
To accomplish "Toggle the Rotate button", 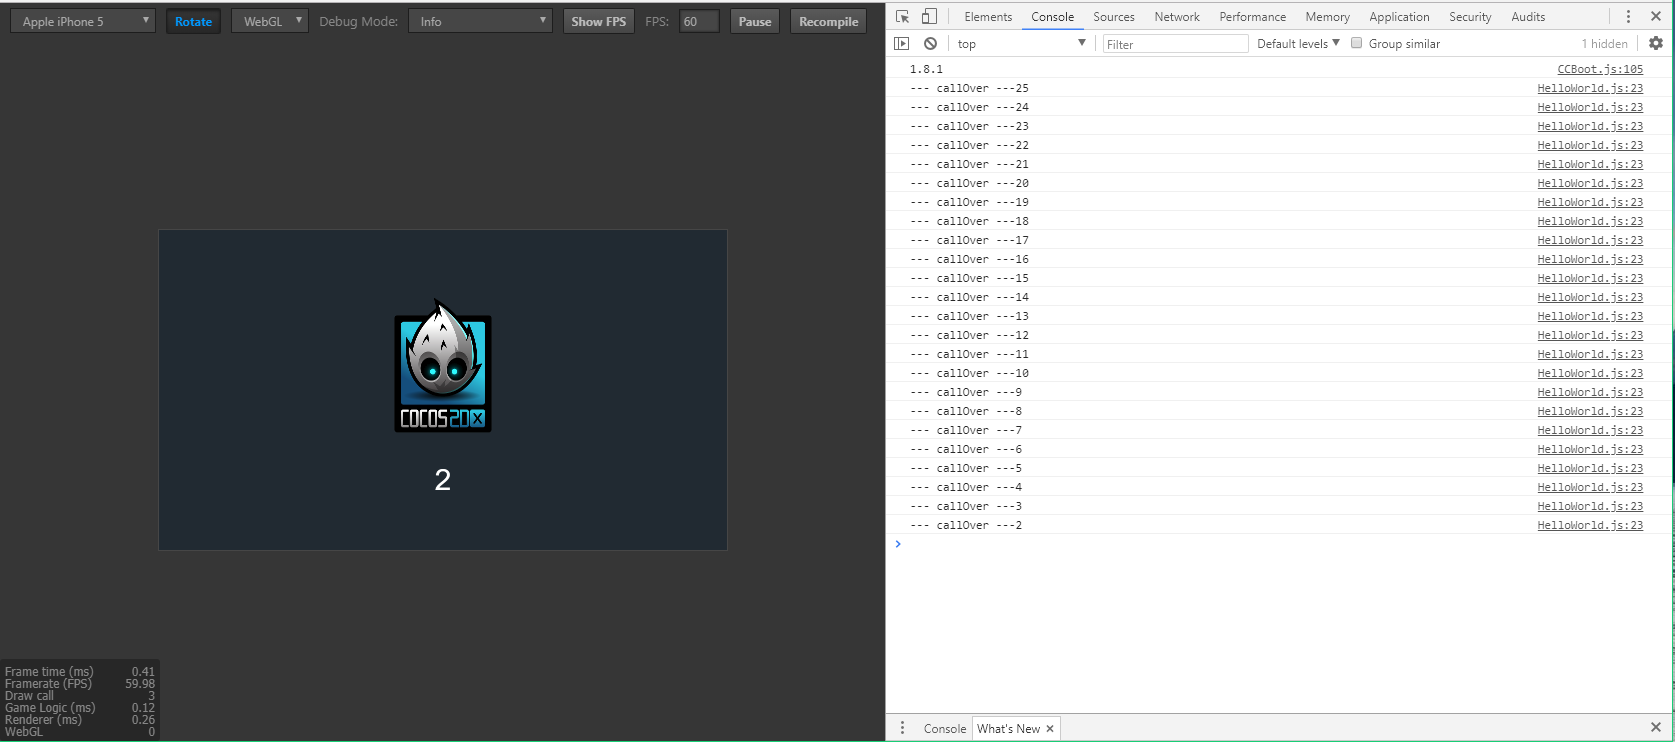I will (193, 21).
